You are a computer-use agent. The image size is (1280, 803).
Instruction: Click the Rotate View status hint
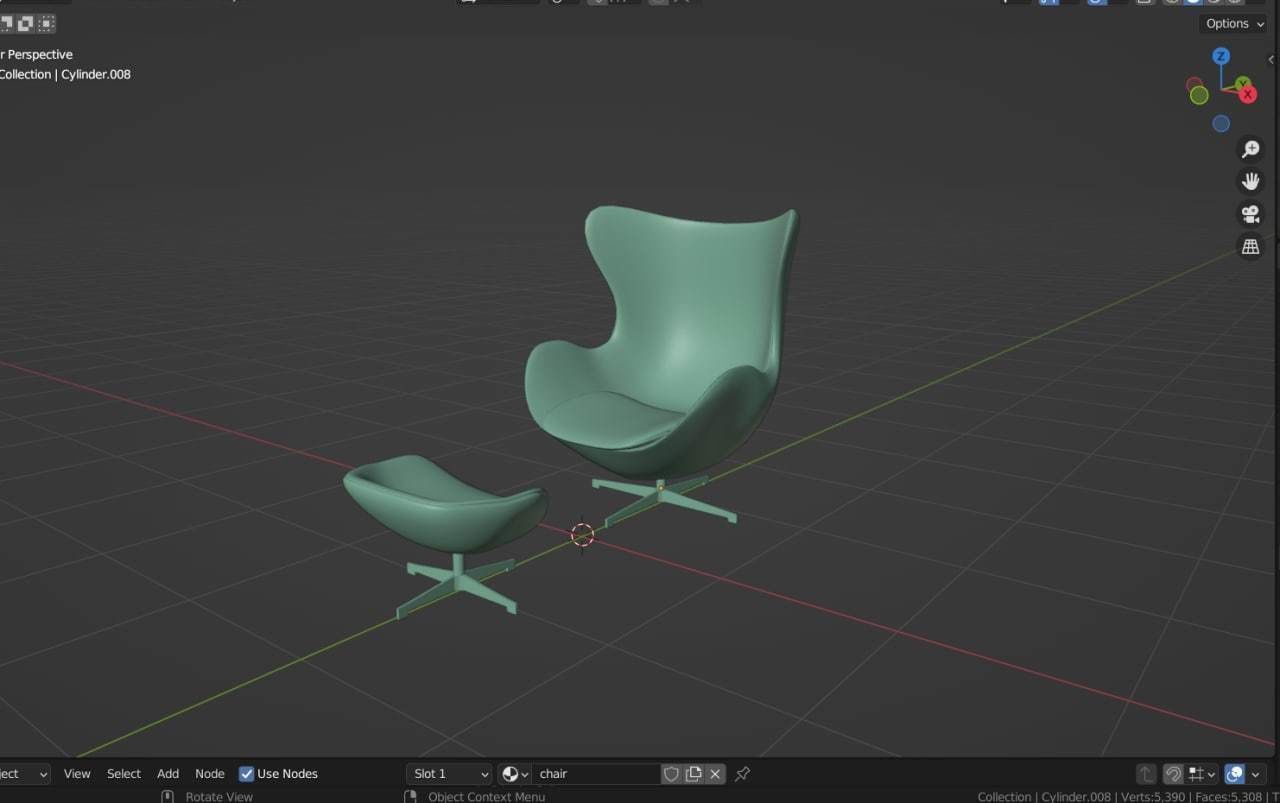[x=219, y=797]
